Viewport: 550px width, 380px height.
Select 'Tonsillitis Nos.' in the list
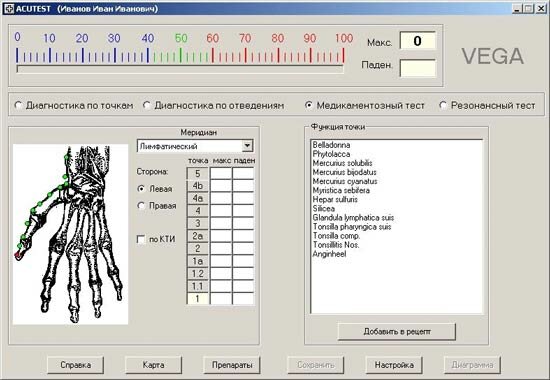click(336, 245)
